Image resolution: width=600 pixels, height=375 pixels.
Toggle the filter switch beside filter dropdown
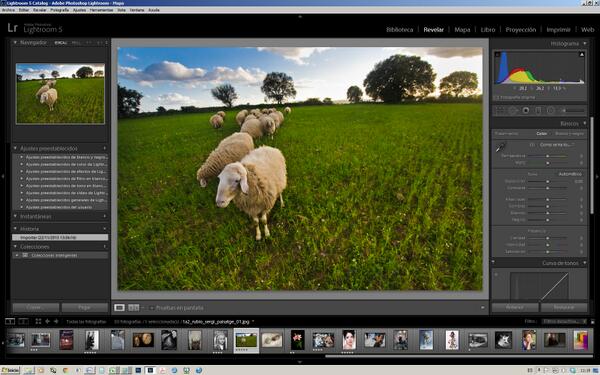593,321
